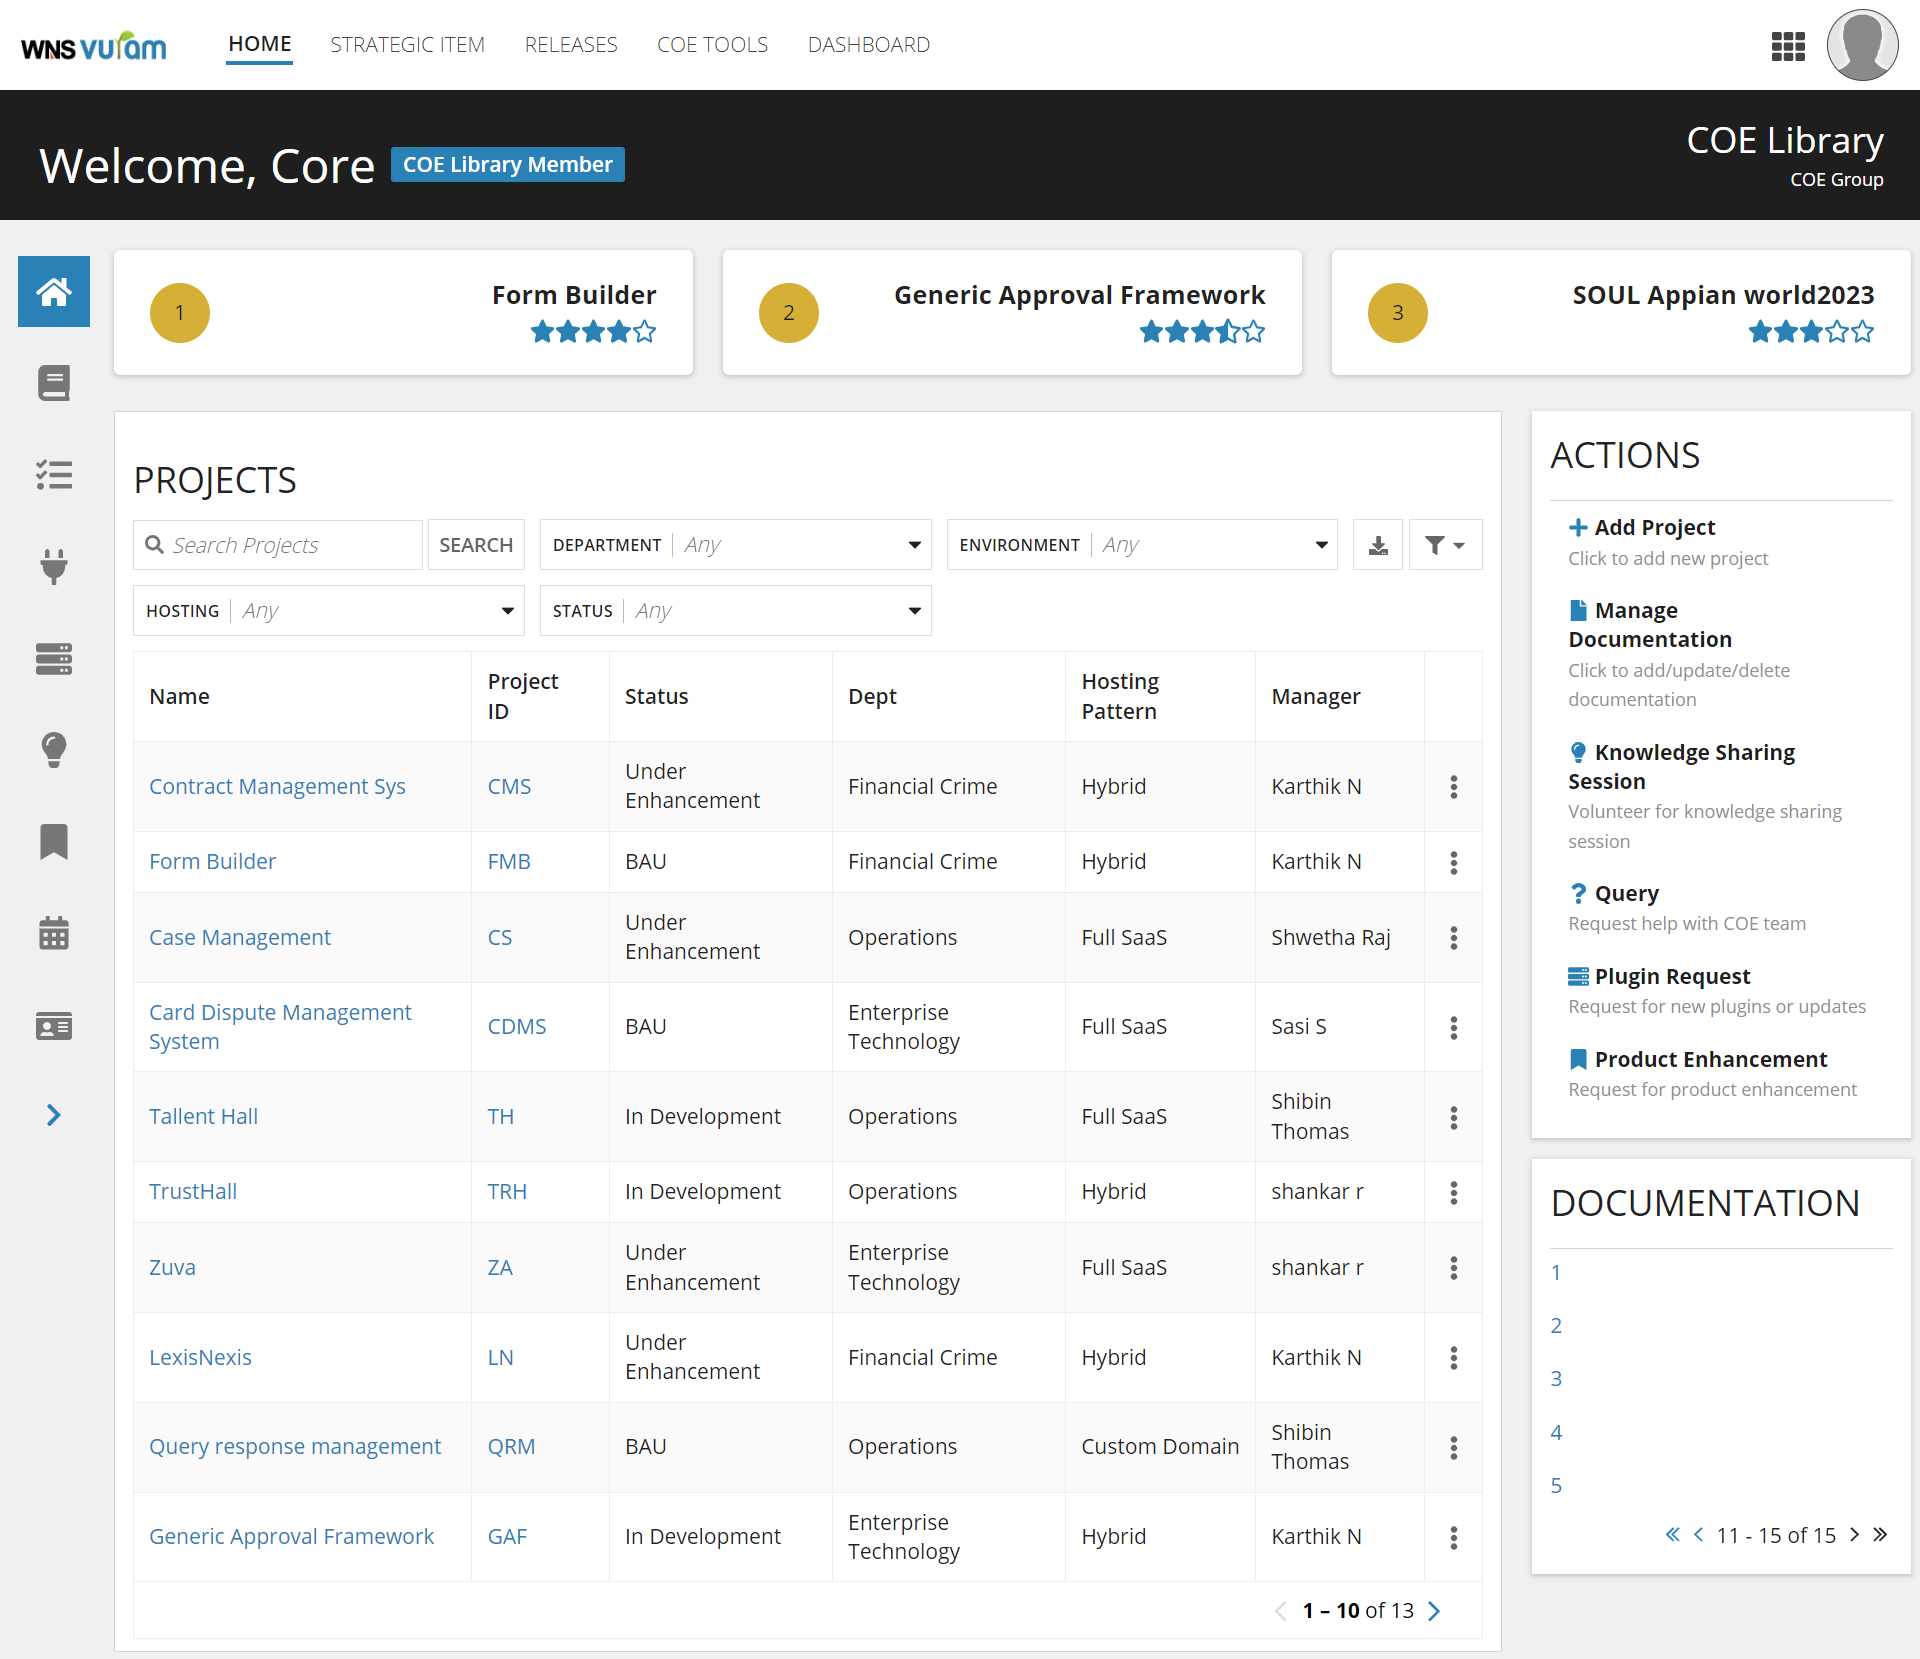This screenshot has height=1659, width=1920.
Task: Select the Home icon in the sidebar
Action: click(x=53, y=291)
